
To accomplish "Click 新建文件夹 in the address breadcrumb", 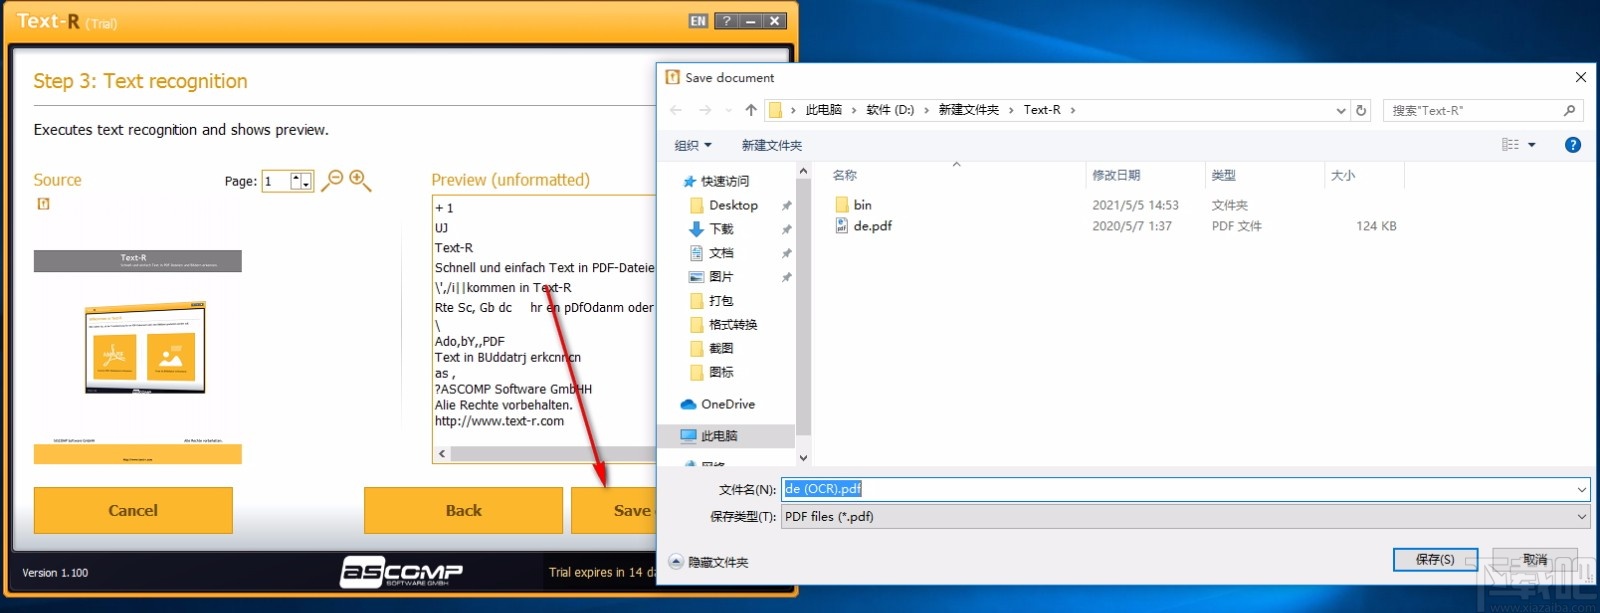I will click(968, 110).
